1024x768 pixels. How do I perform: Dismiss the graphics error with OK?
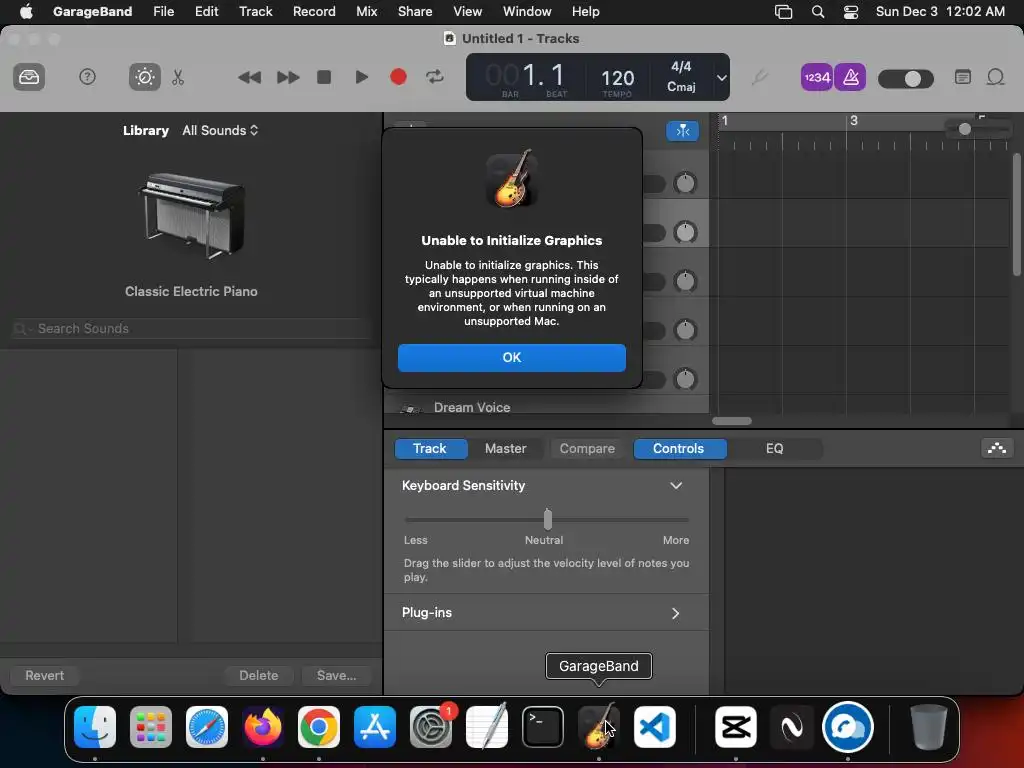(511, 358)
